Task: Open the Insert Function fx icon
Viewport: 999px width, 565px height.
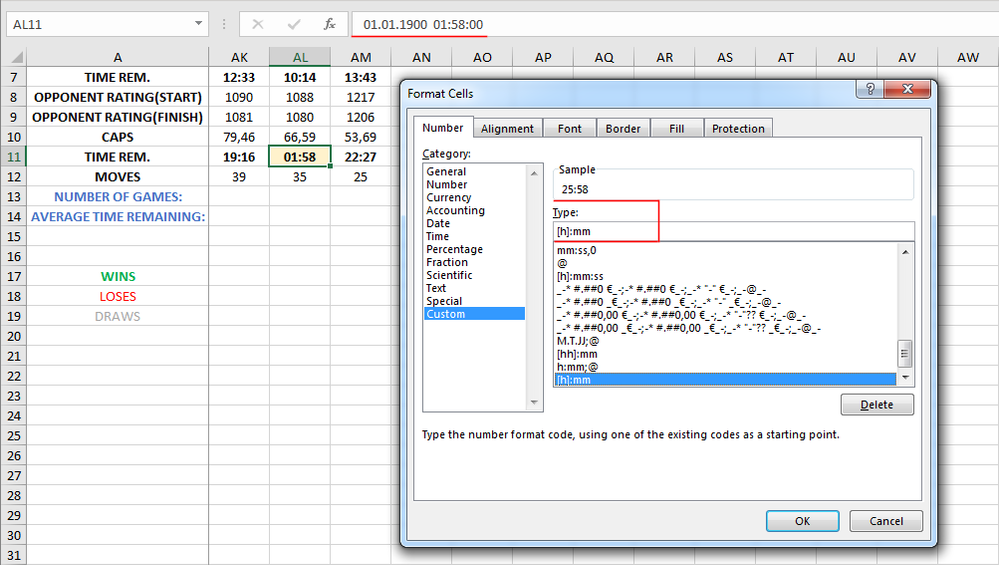Action: coord(329,24)
